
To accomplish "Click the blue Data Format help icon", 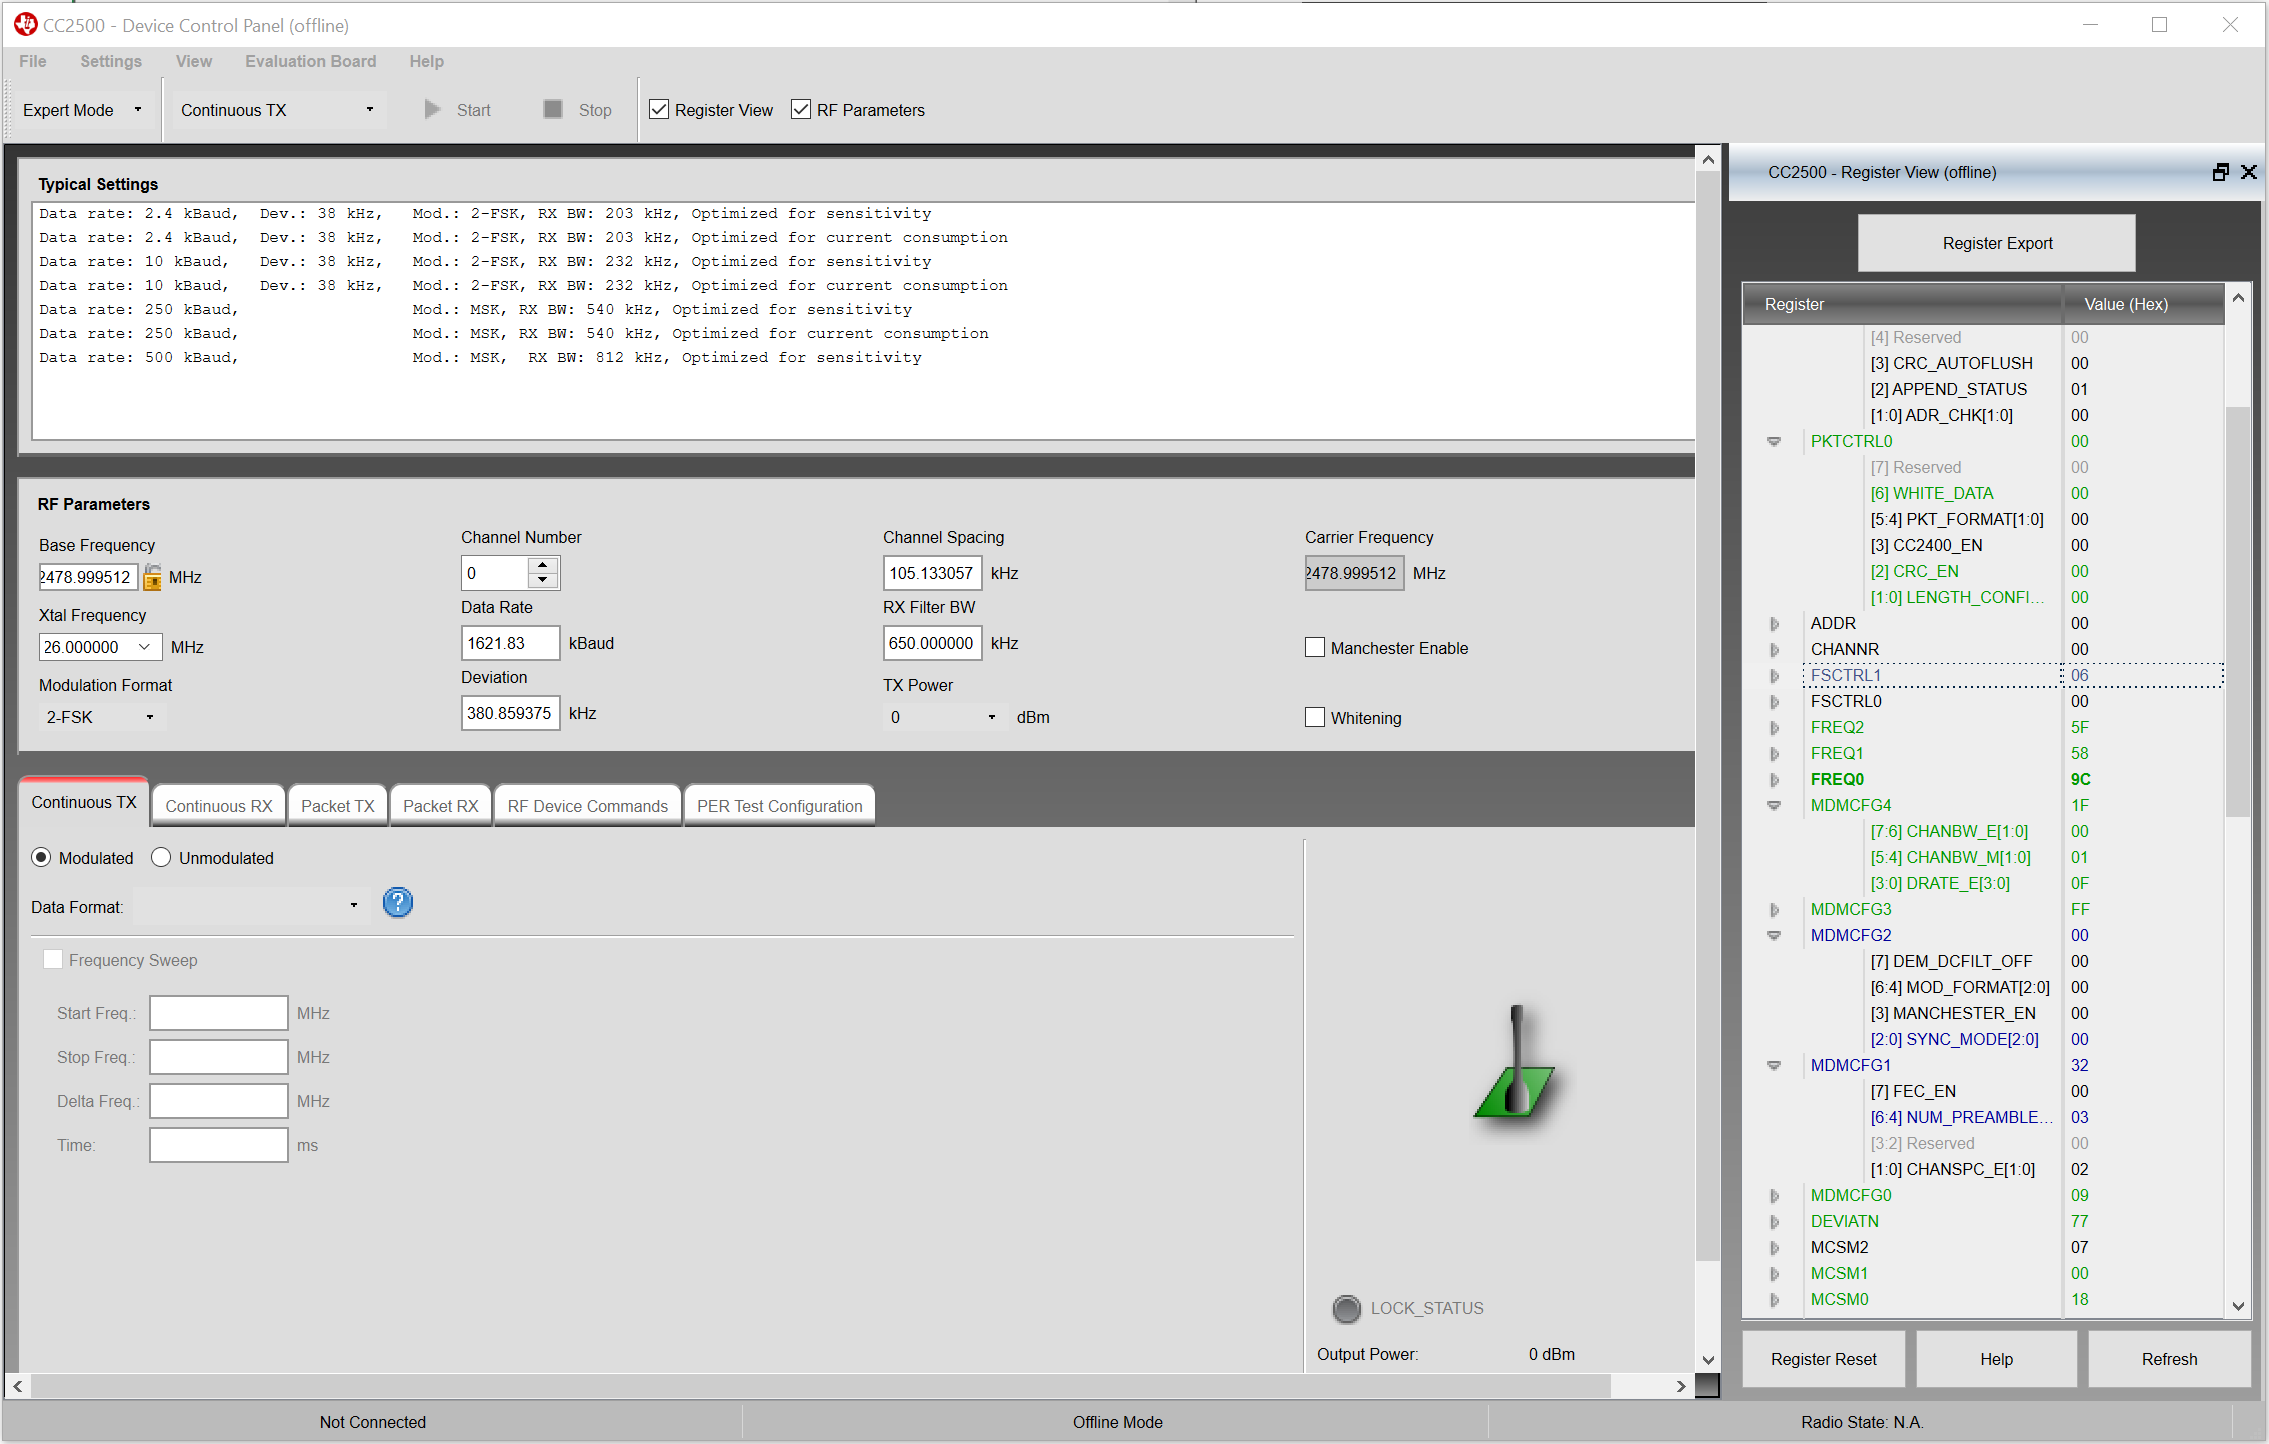I will coord(397,903).
